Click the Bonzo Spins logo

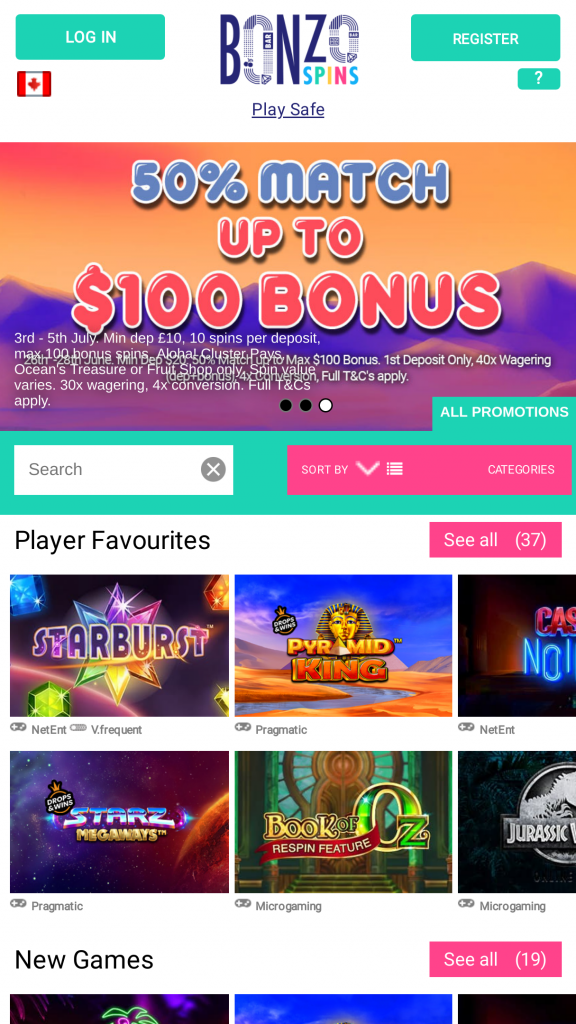(x=289, y=50)
